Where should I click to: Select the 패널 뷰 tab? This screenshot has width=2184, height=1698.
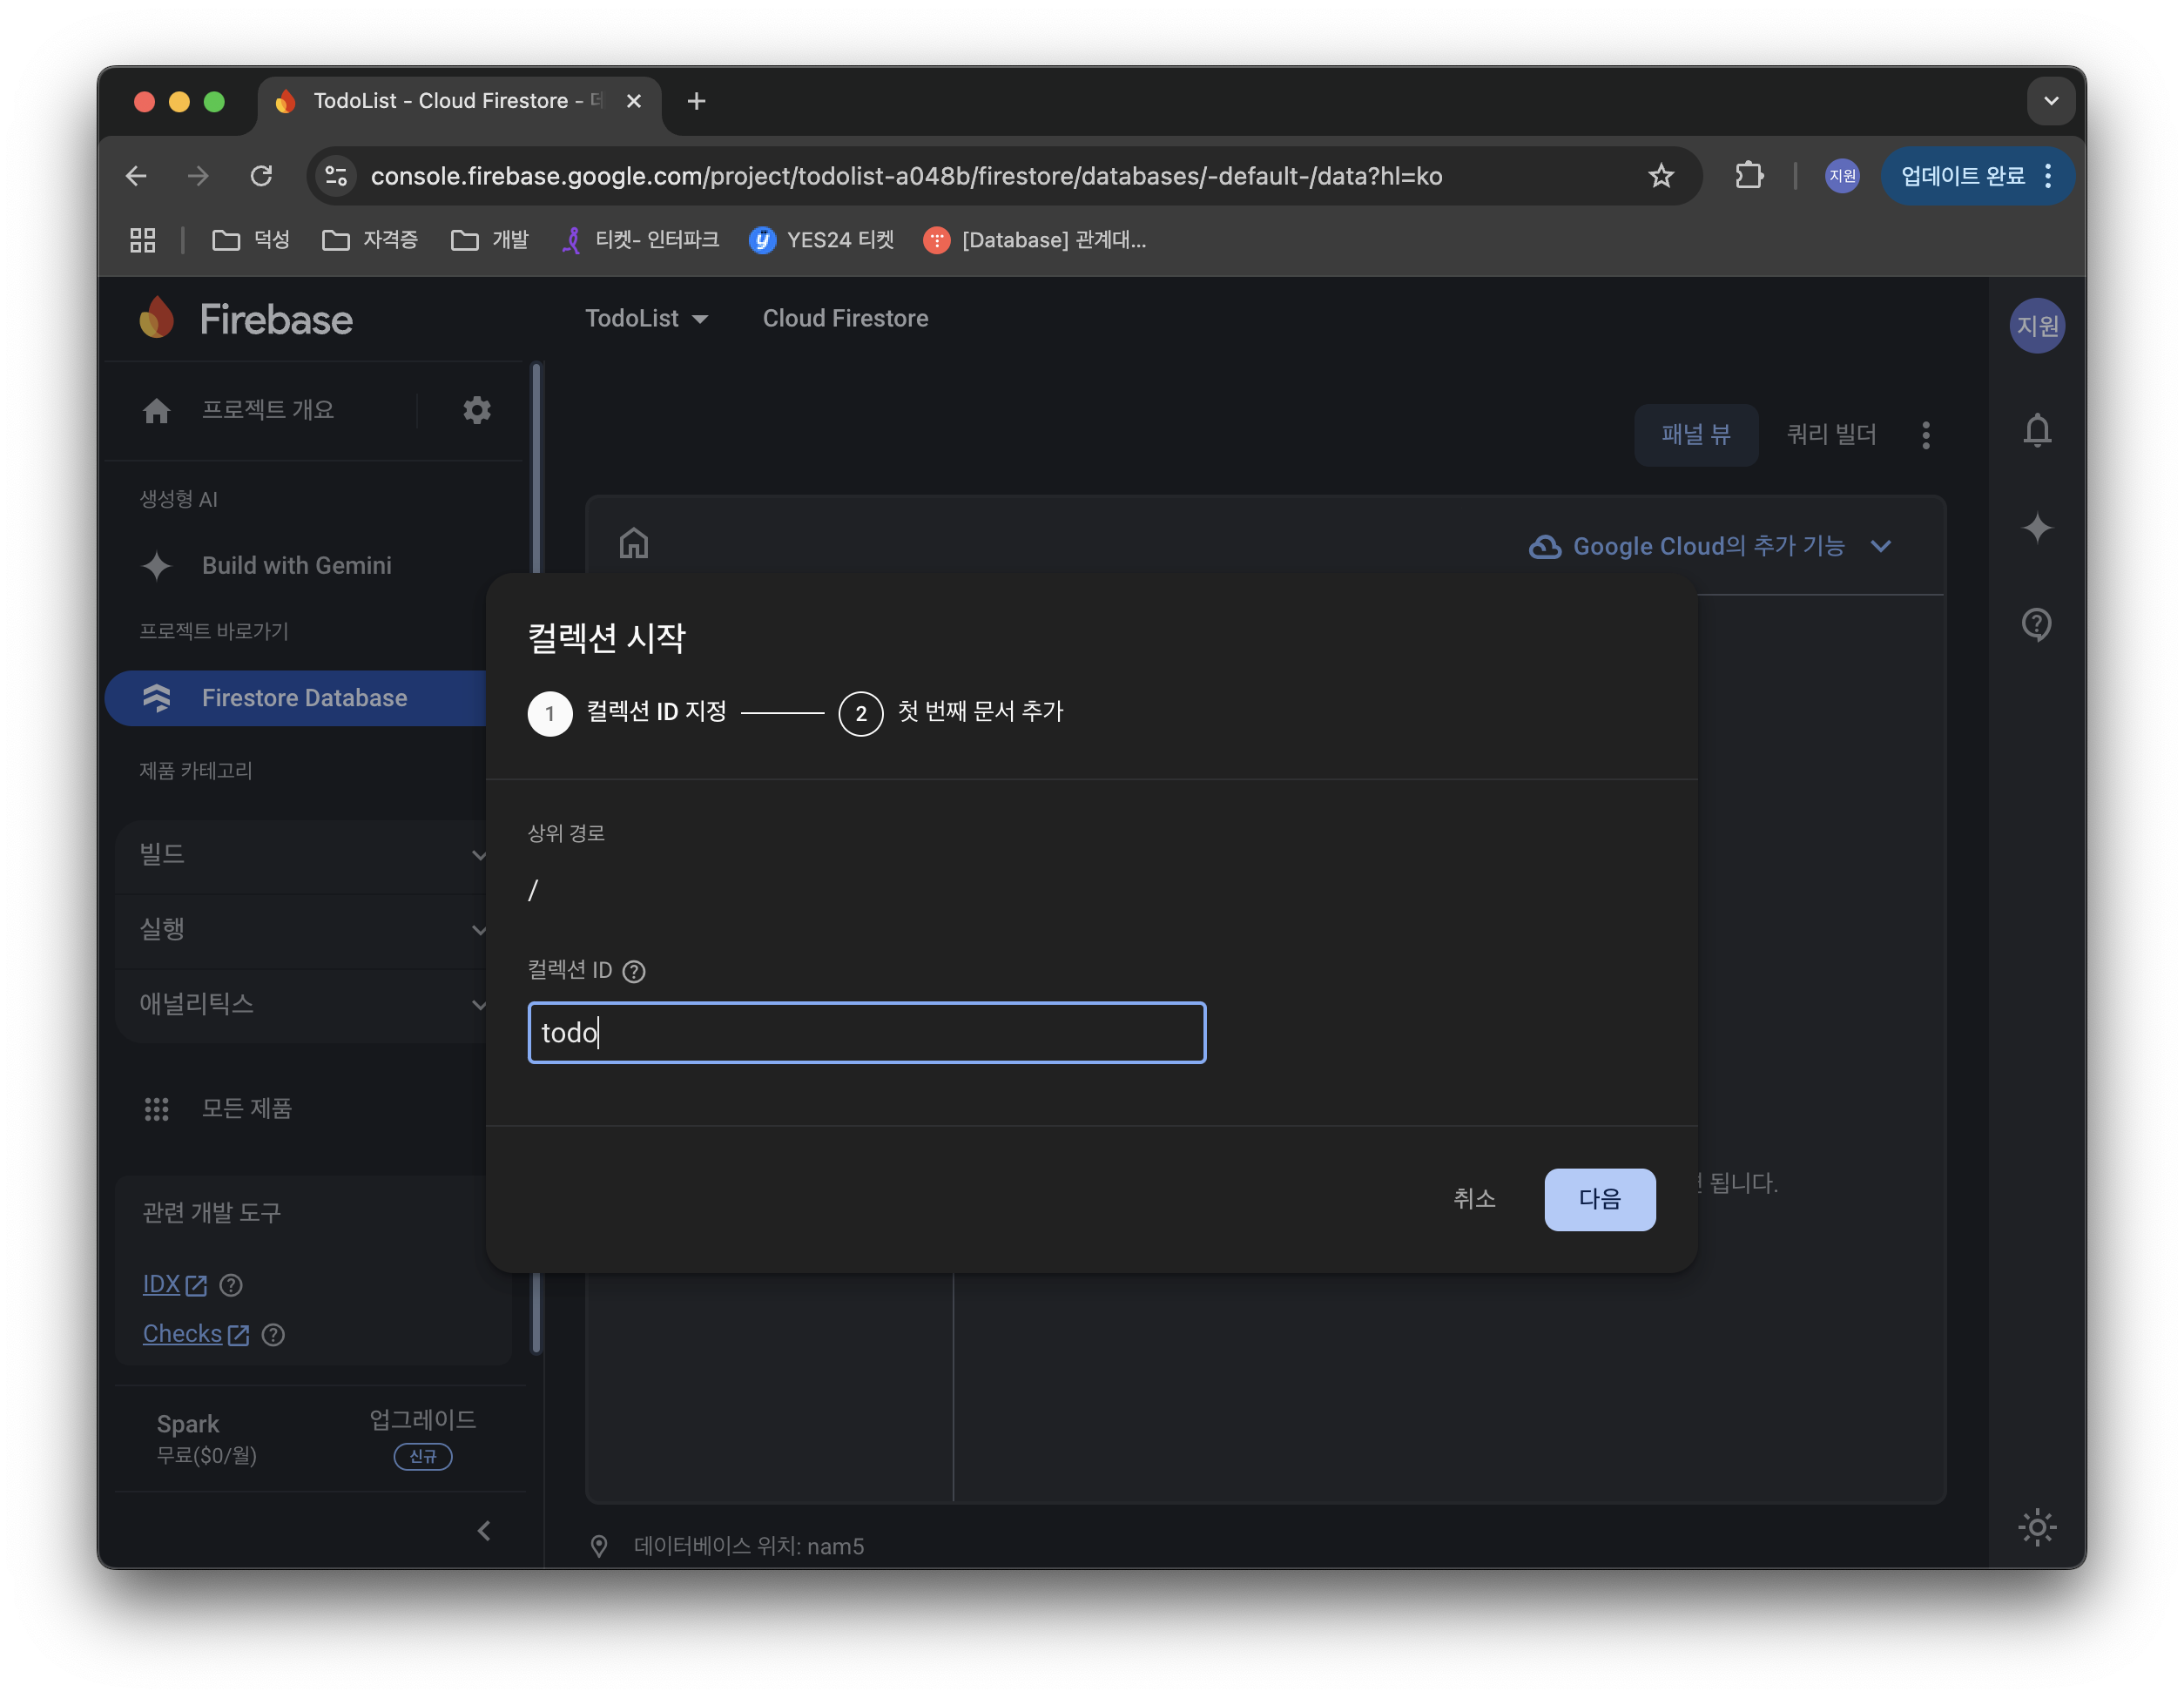click(1695, 435)
